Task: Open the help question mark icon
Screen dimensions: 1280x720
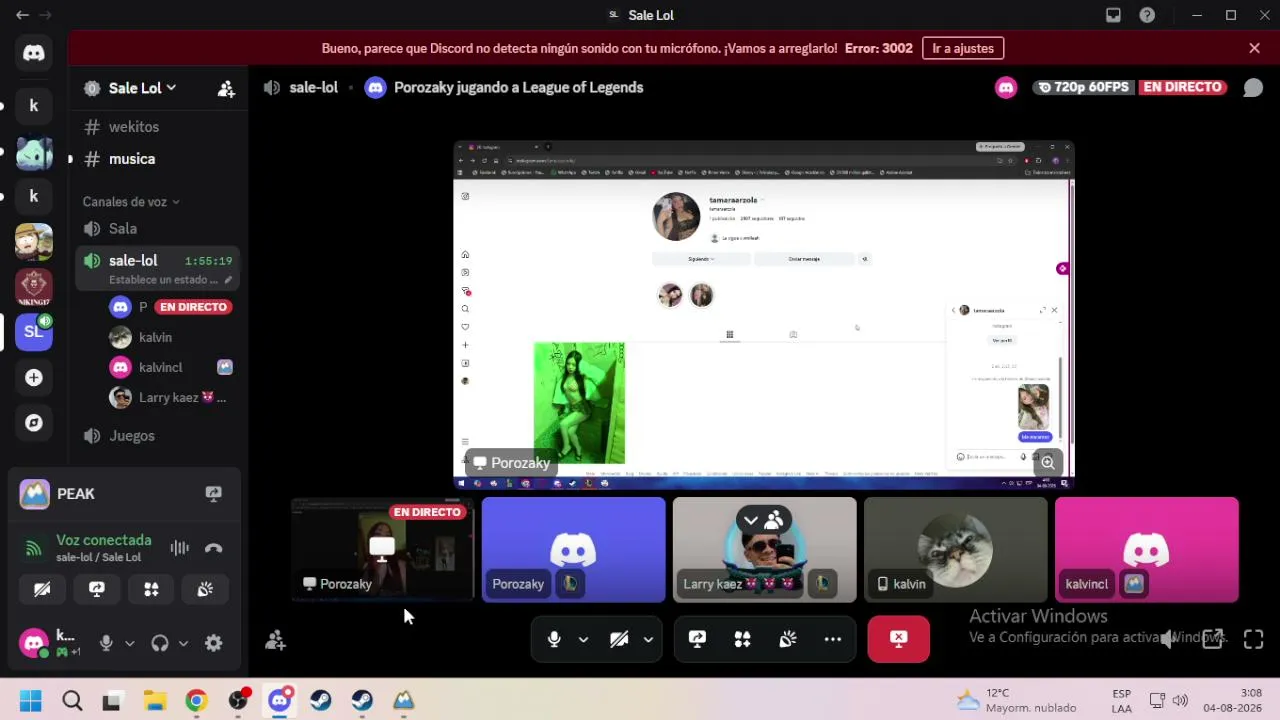Action: pyautogui.click(x=1147, y=15)
